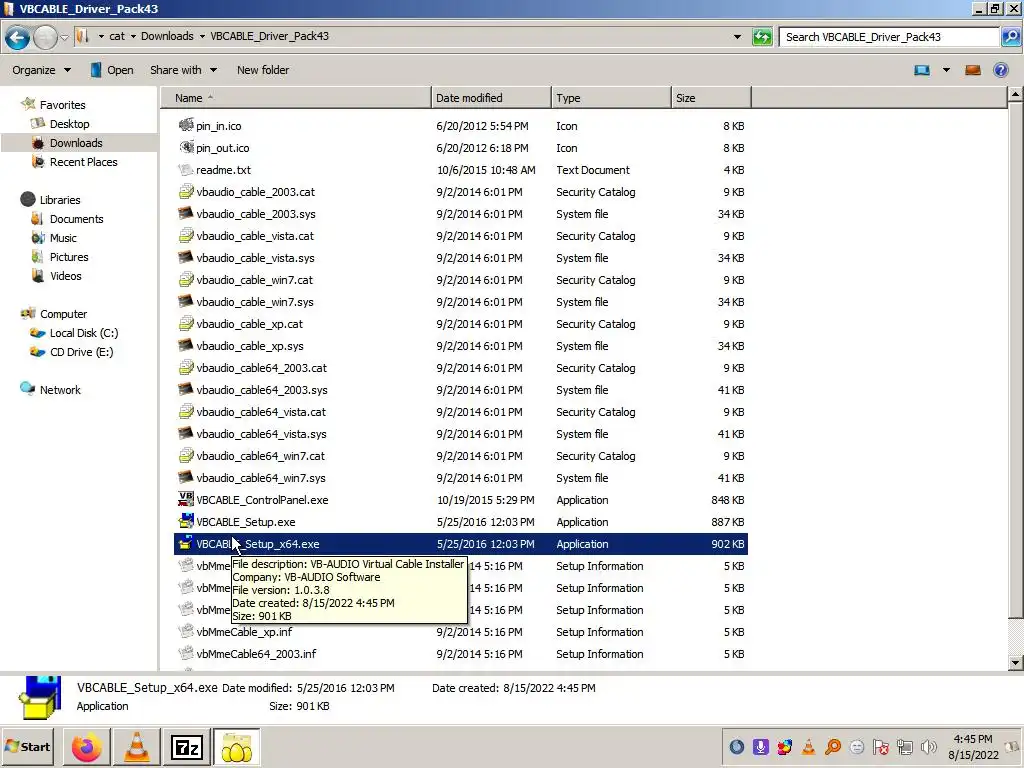1024x768 pixels.
Task: Open 7-Zip from the taskbar
Action: (x=186, y=747)
